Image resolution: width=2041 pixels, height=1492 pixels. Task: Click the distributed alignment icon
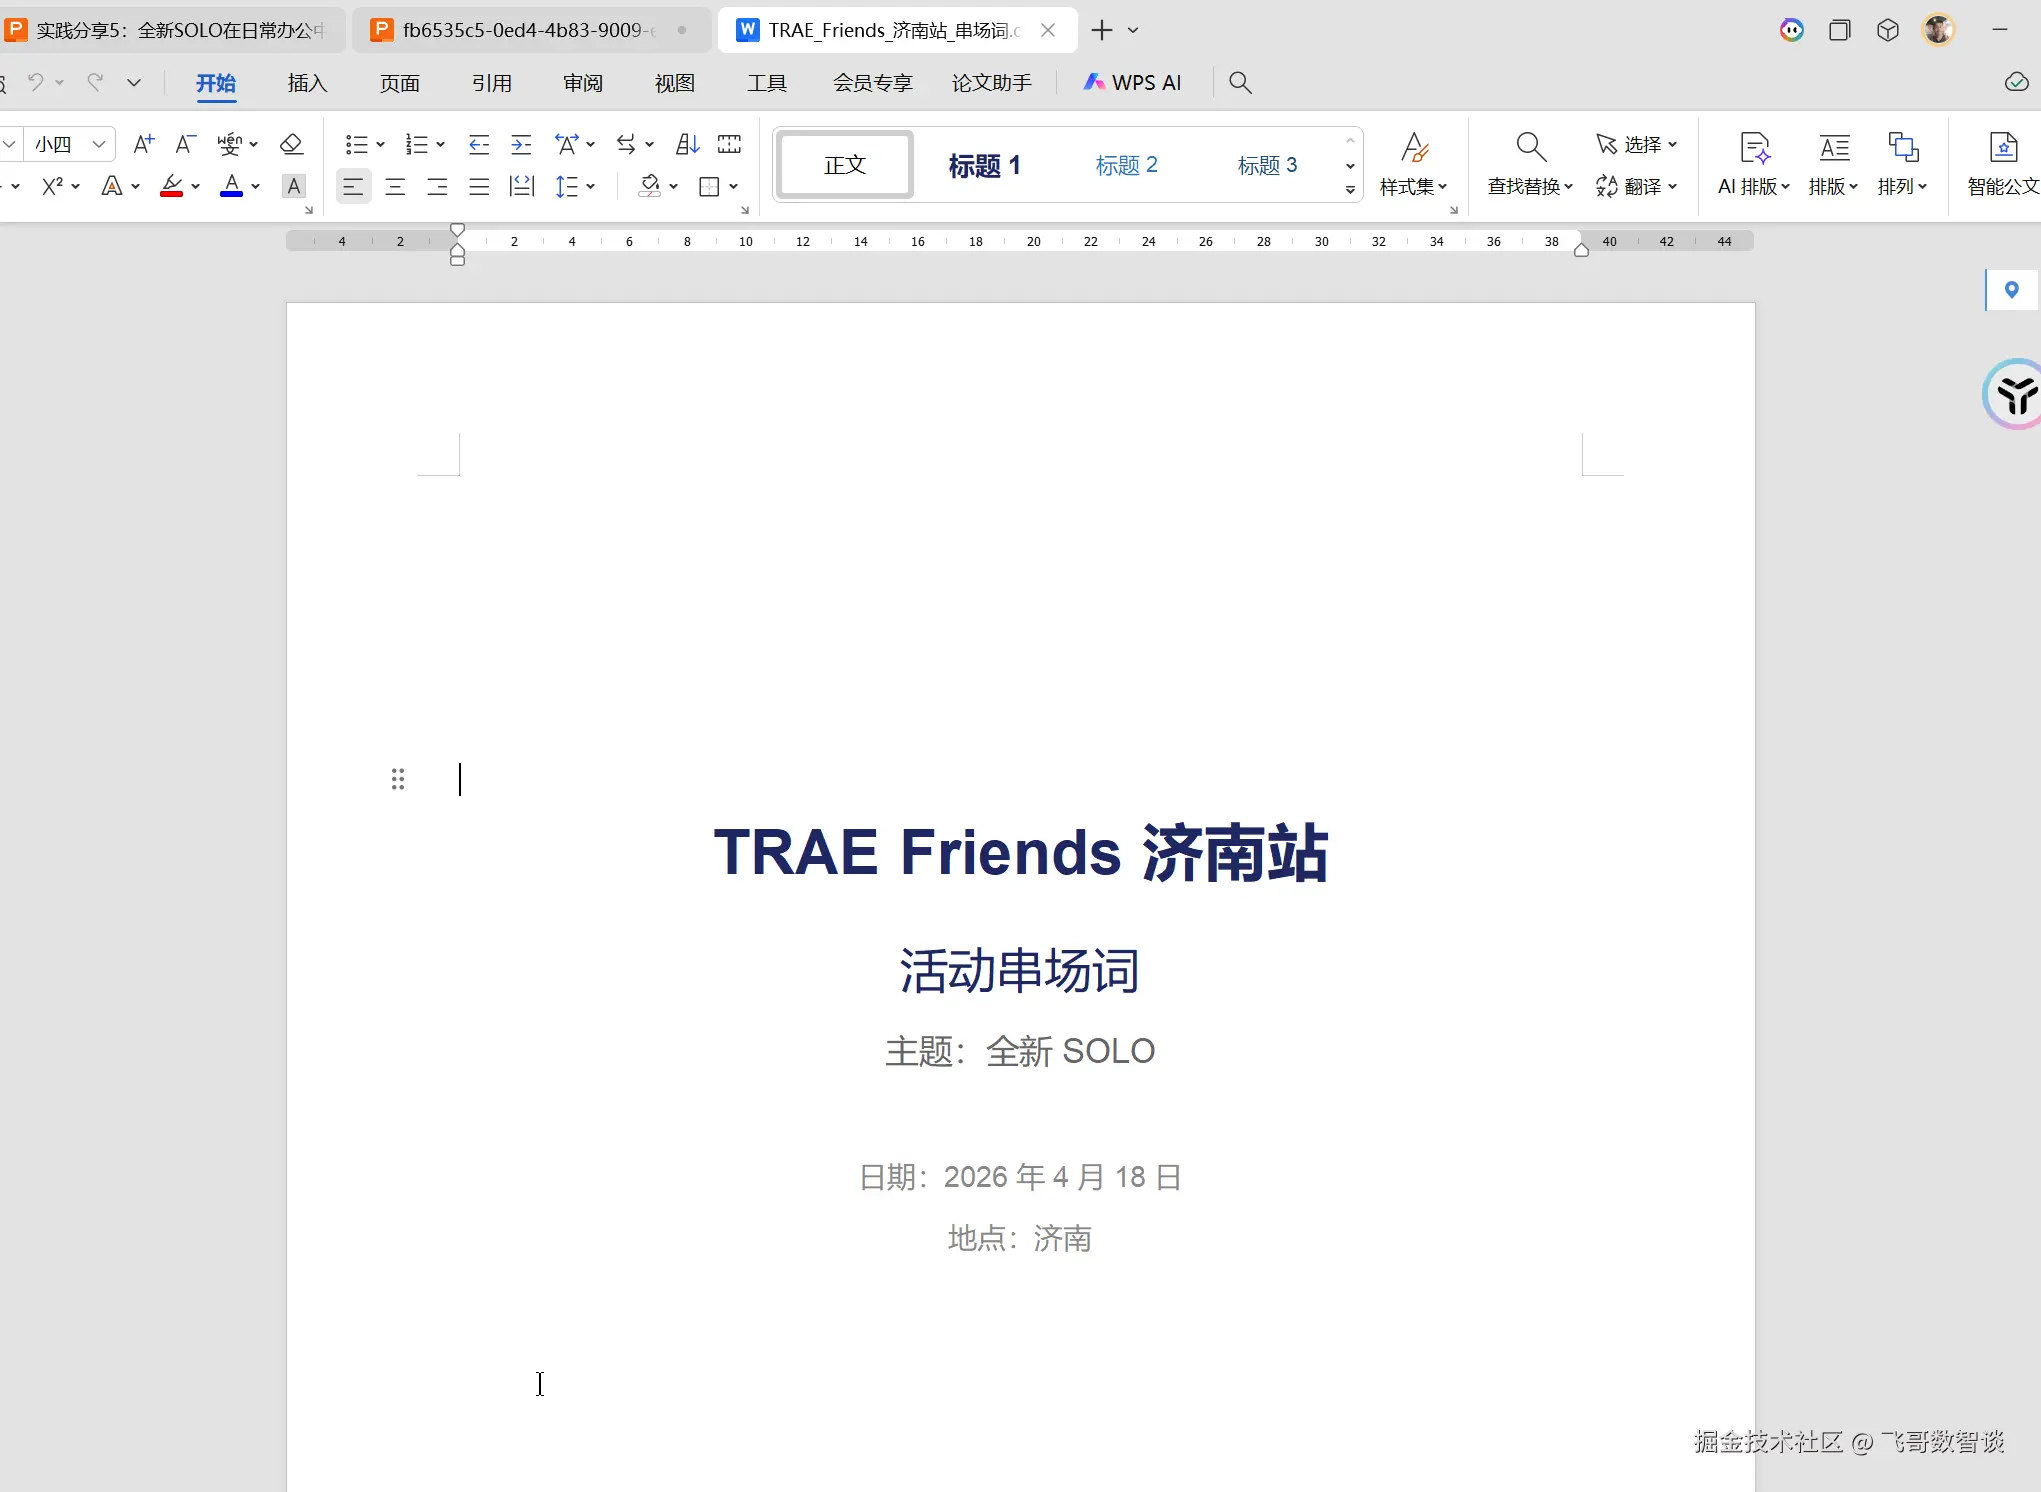[522, 186]
